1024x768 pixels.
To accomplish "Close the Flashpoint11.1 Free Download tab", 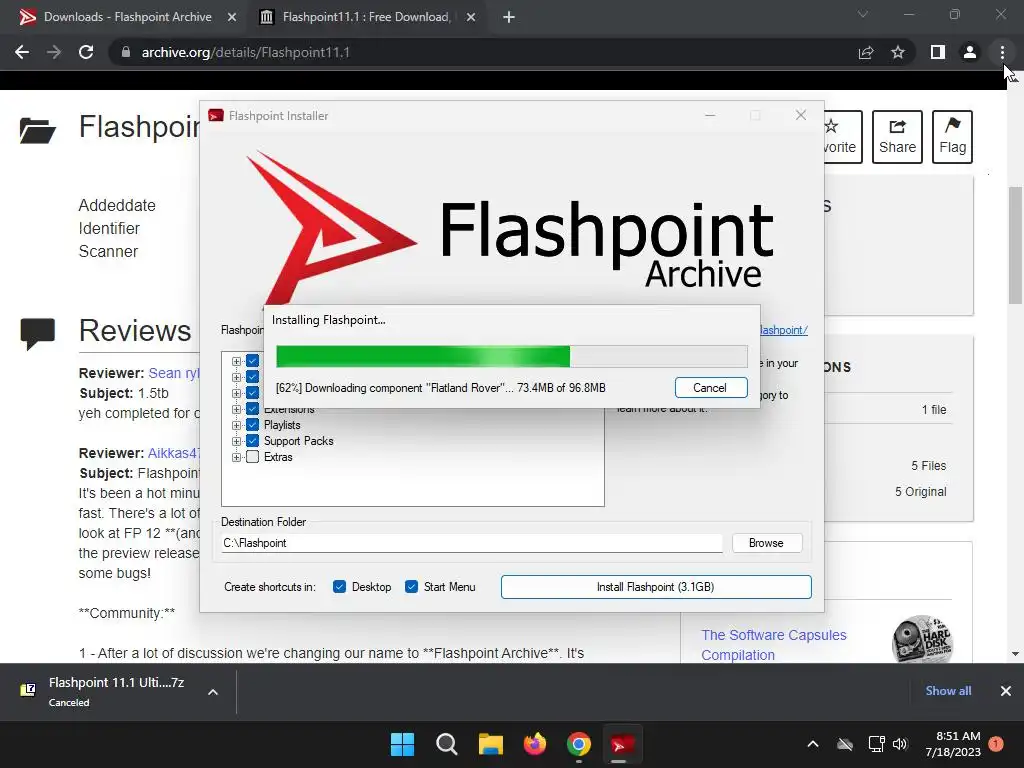I will point(471,17).
